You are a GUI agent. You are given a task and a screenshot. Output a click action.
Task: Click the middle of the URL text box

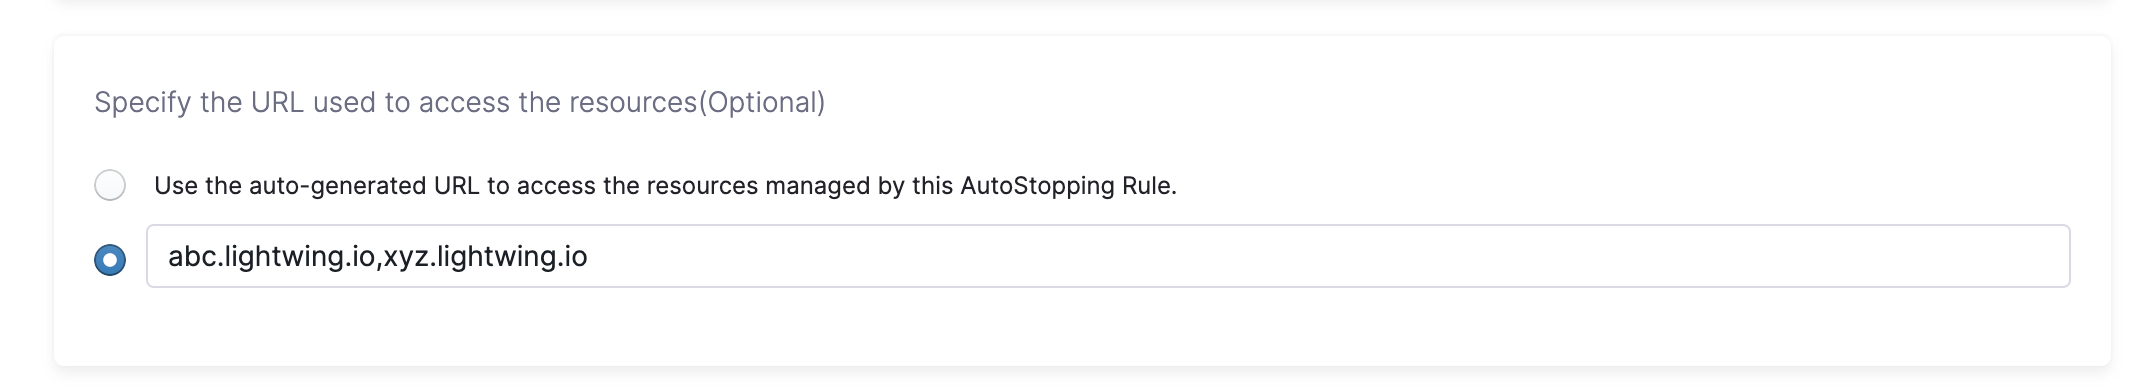point(1108,256)
